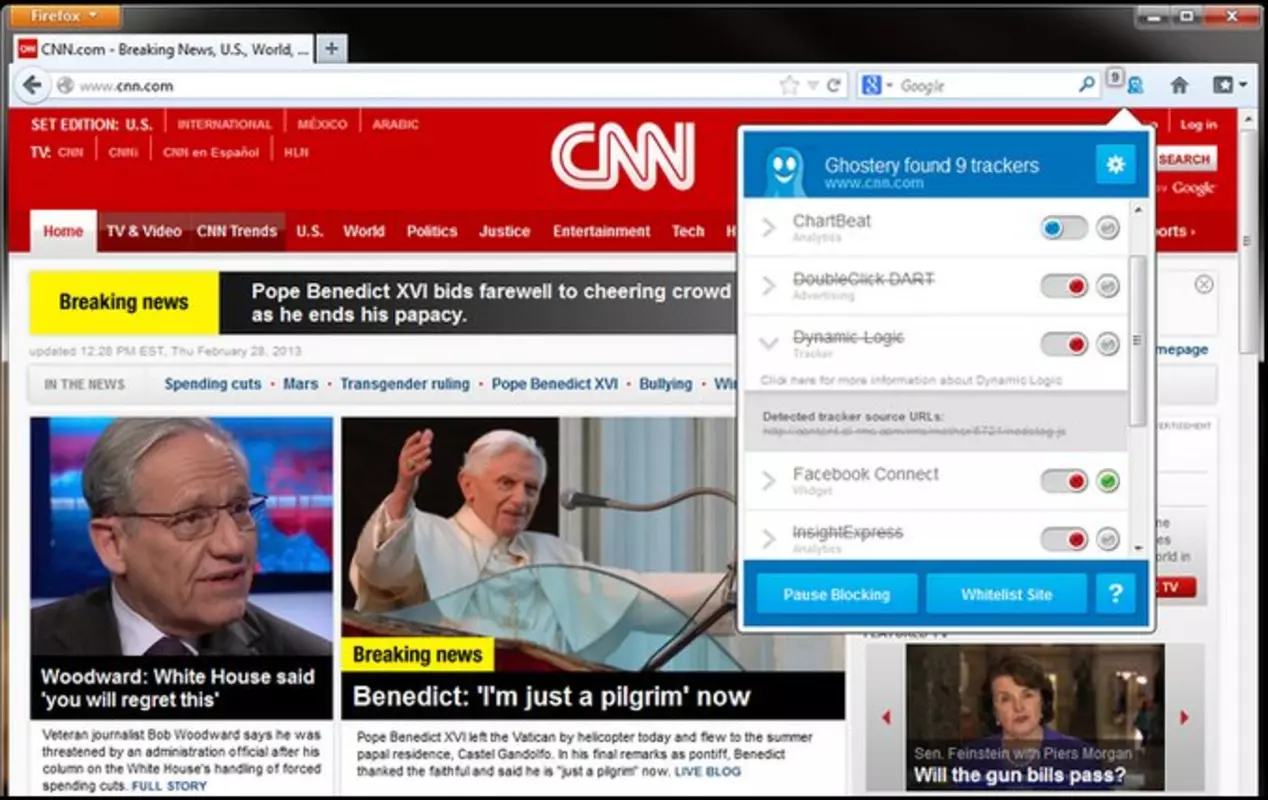Open the Woodward story thumbnail image
Viewport: 1268px width, 800px height.
pos(181,536)
